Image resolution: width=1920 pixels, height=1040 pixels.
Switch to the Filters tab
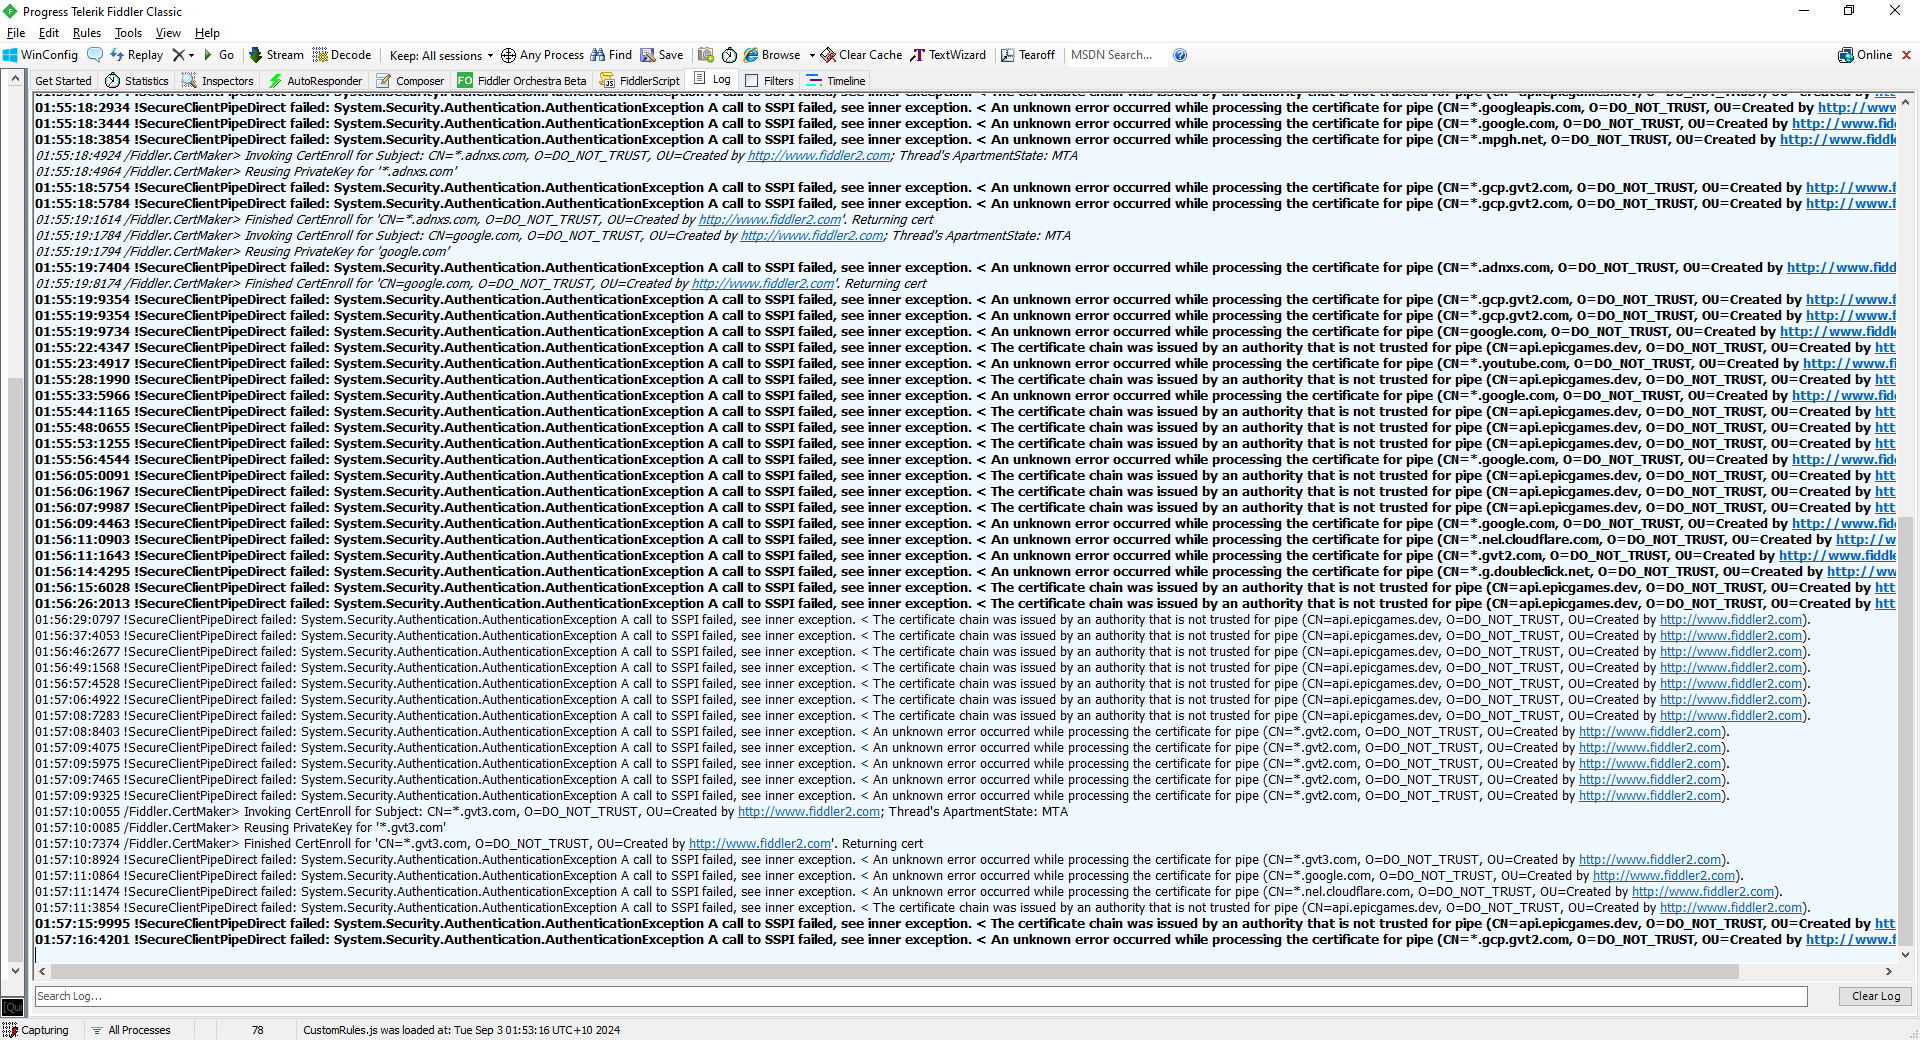tap(769, 81)
